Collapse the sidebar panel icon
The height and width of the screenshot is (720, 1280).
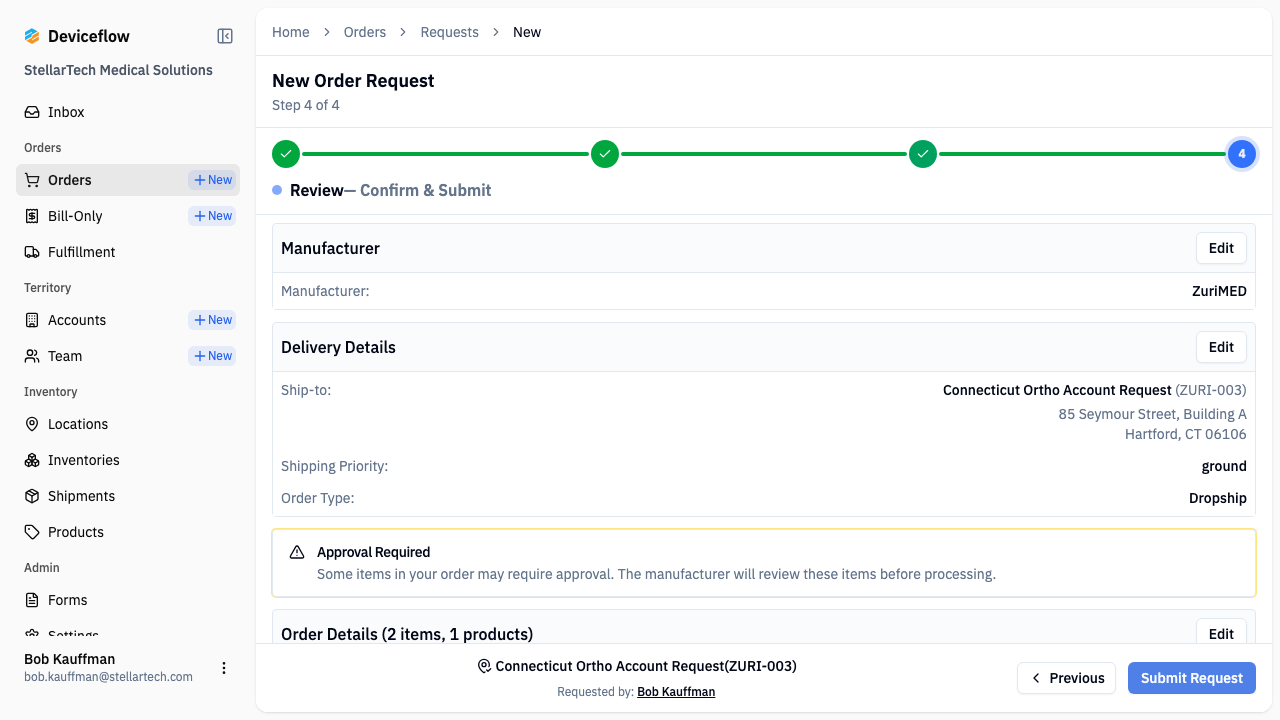click(x=225, y=36)
